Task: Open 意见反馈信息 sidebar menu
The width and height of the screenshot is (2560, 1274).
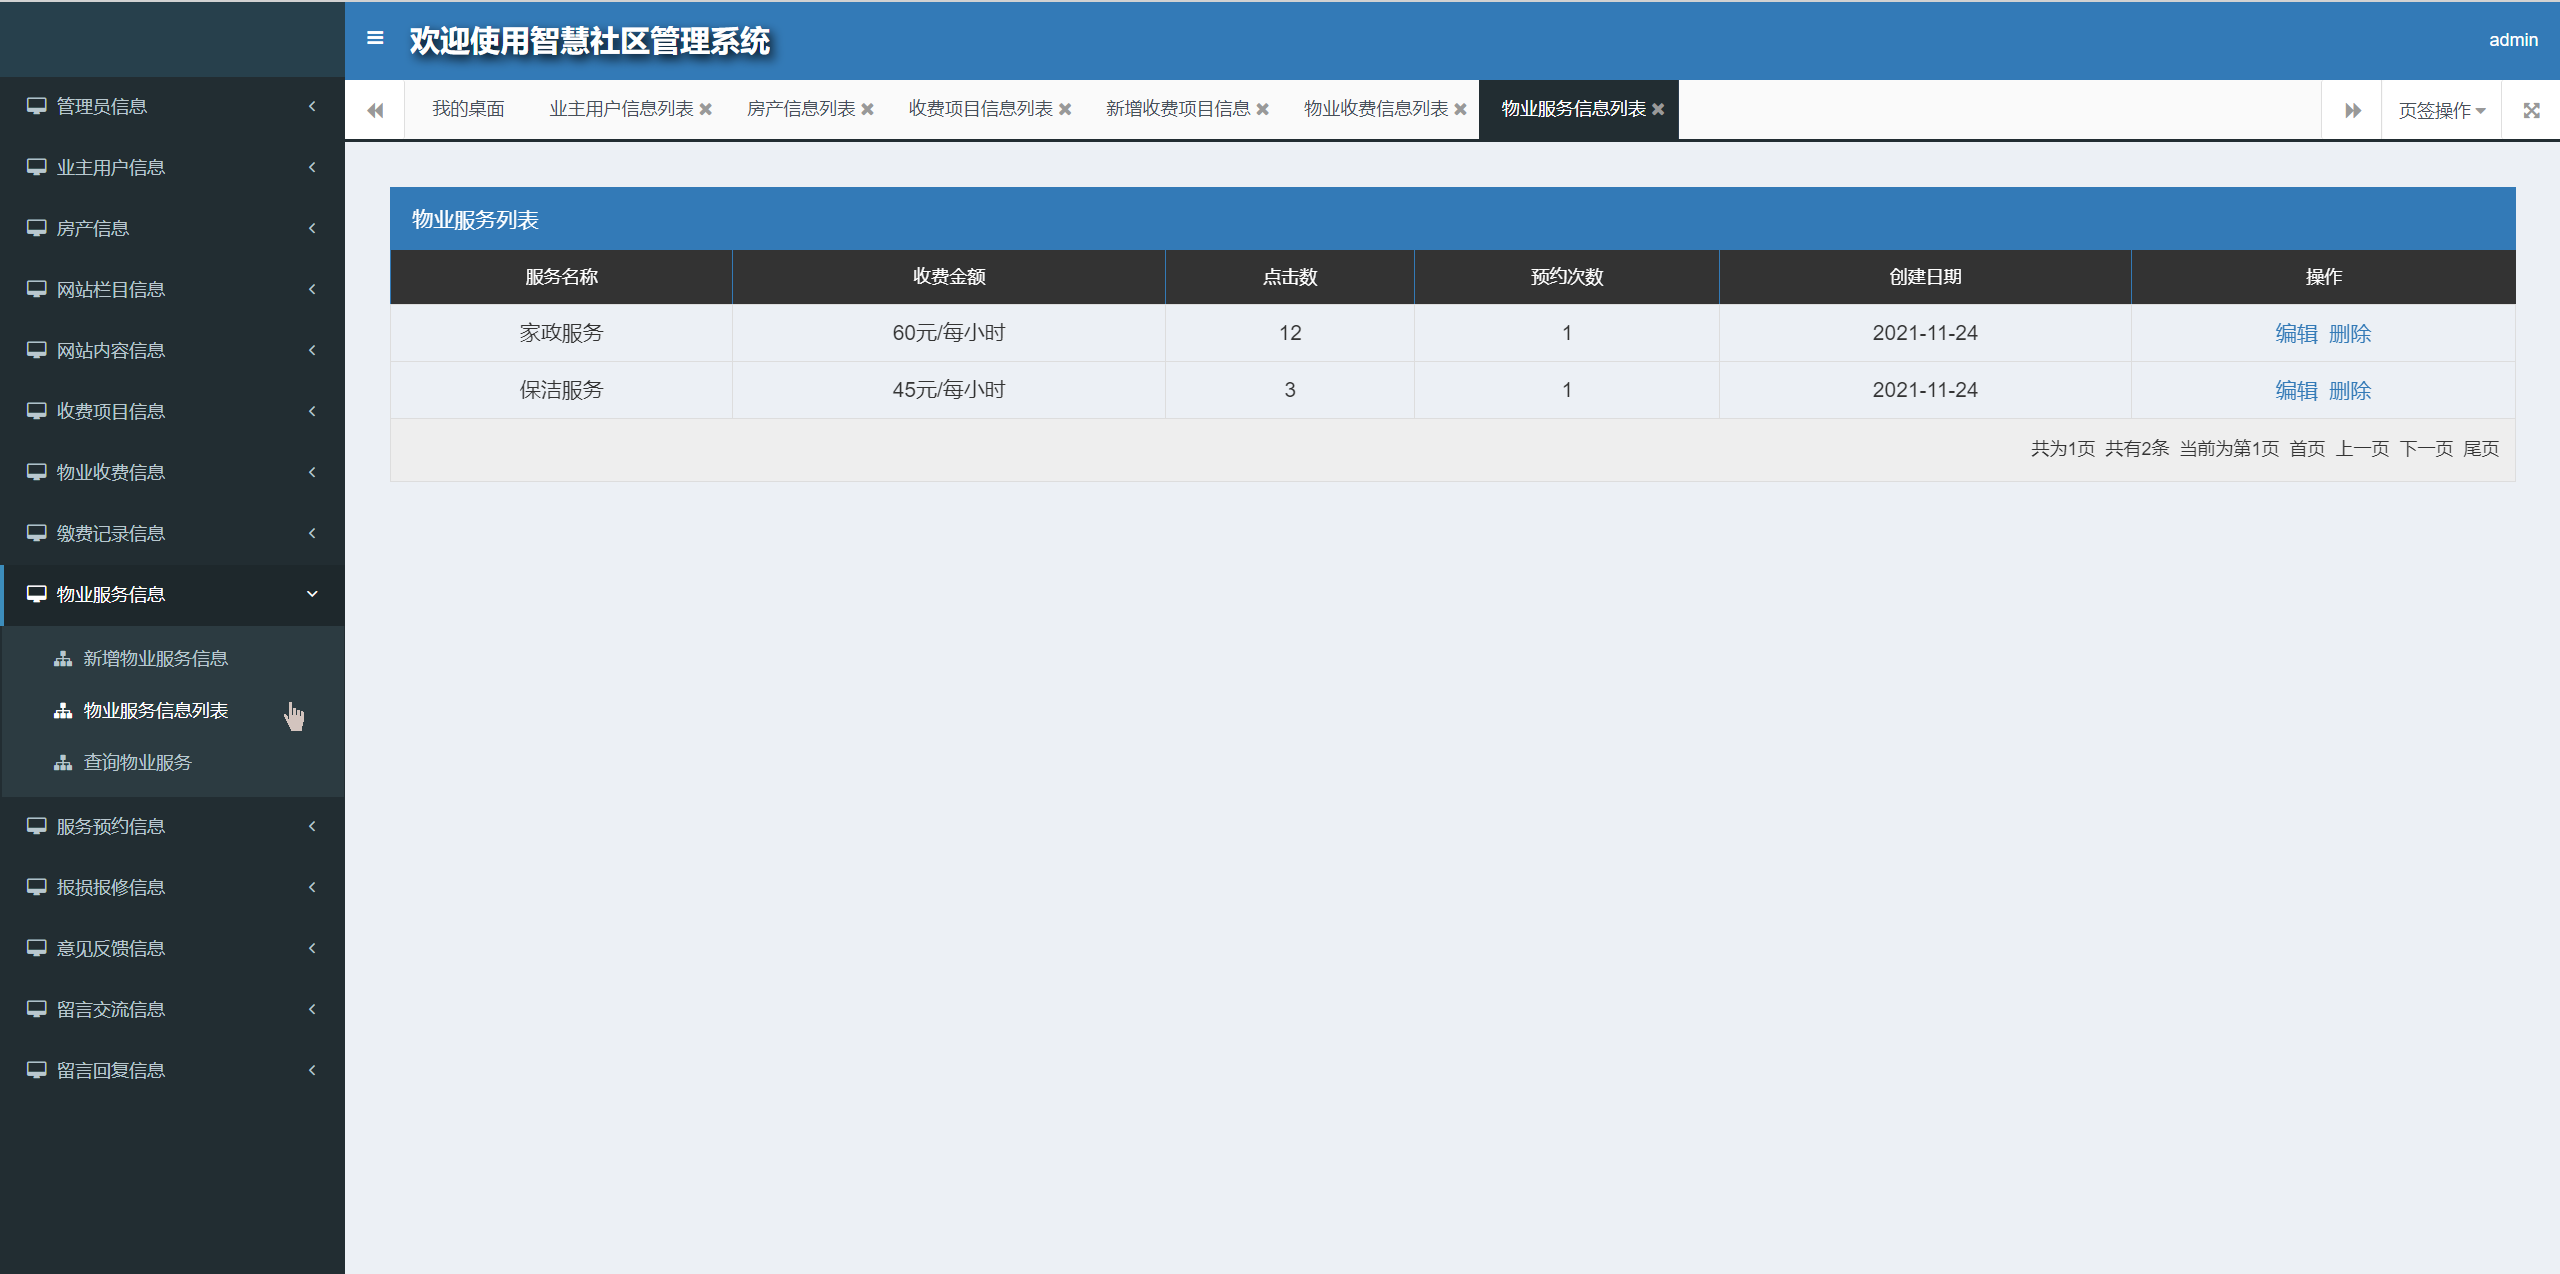Action: pos(173,948)
